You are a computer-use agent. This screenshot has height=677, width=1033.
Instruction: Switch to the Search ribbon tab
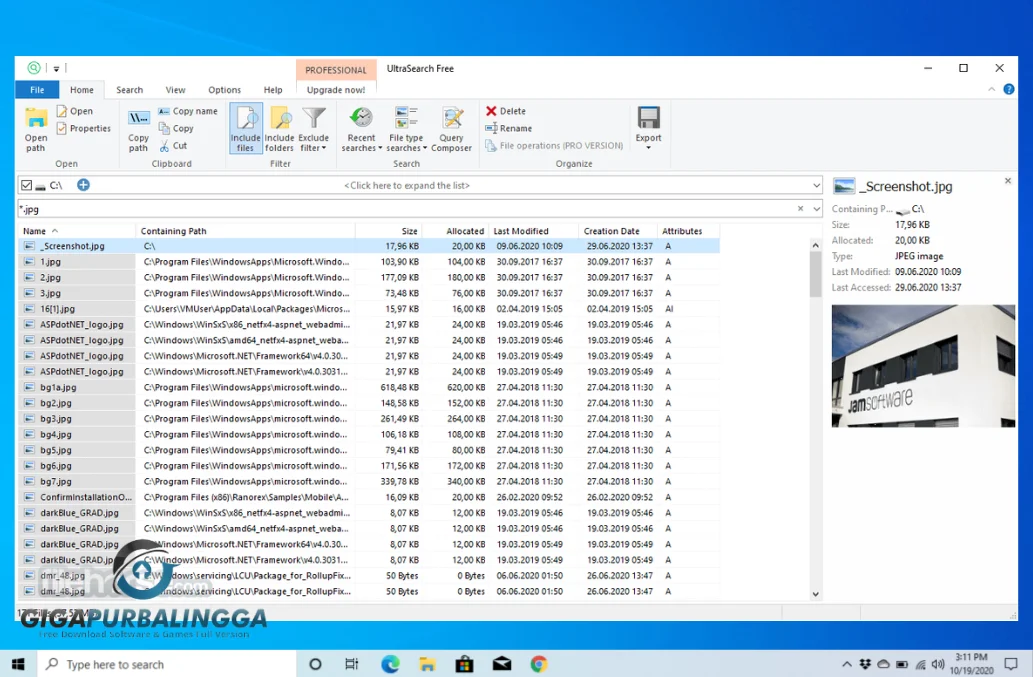[130, 90]
